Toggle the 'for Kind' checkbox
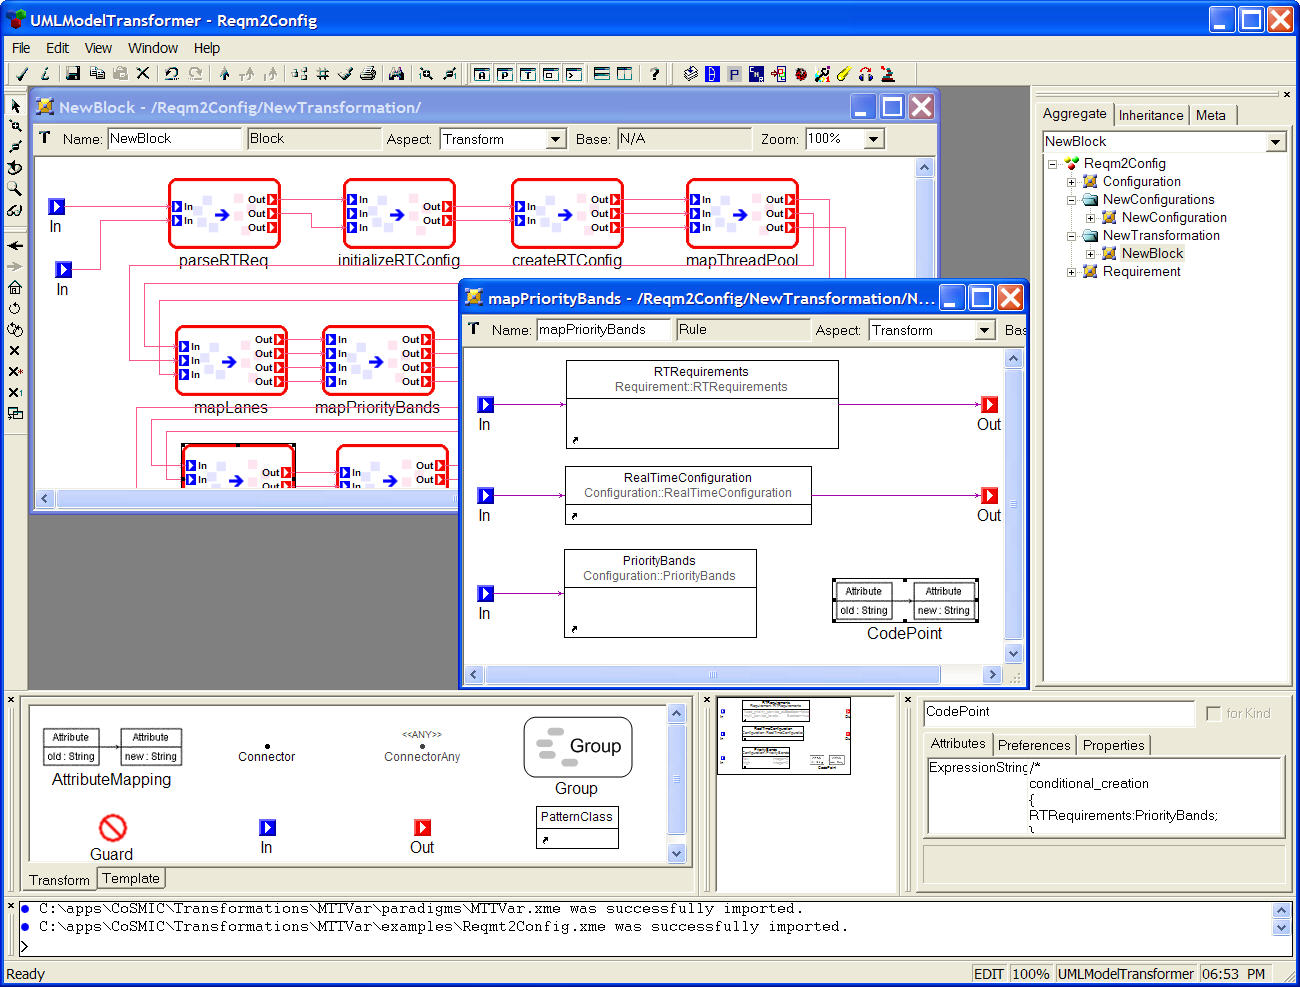The image size is (1300, 987). 1214,713
